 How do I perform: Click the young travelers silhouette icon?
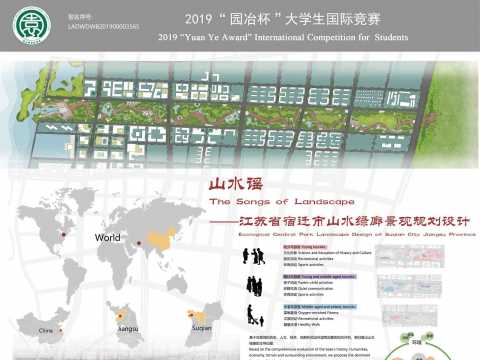click(x=254, y=256)
